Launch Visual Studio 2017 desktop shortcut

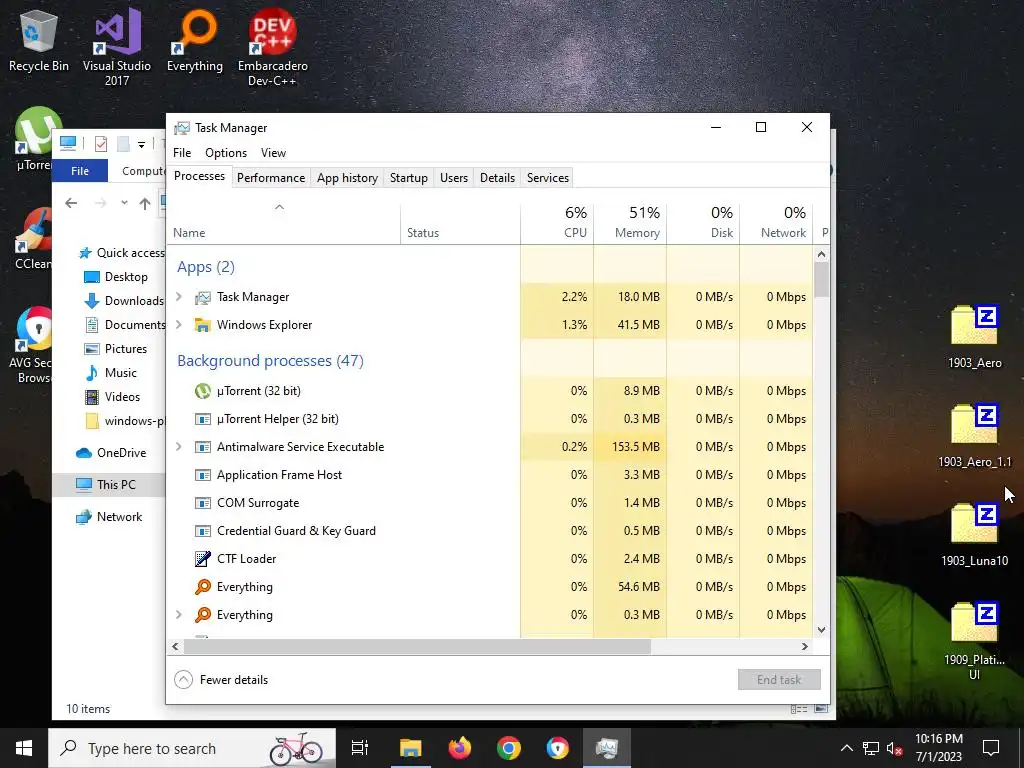pyautogui.click(x=117, y=47)
